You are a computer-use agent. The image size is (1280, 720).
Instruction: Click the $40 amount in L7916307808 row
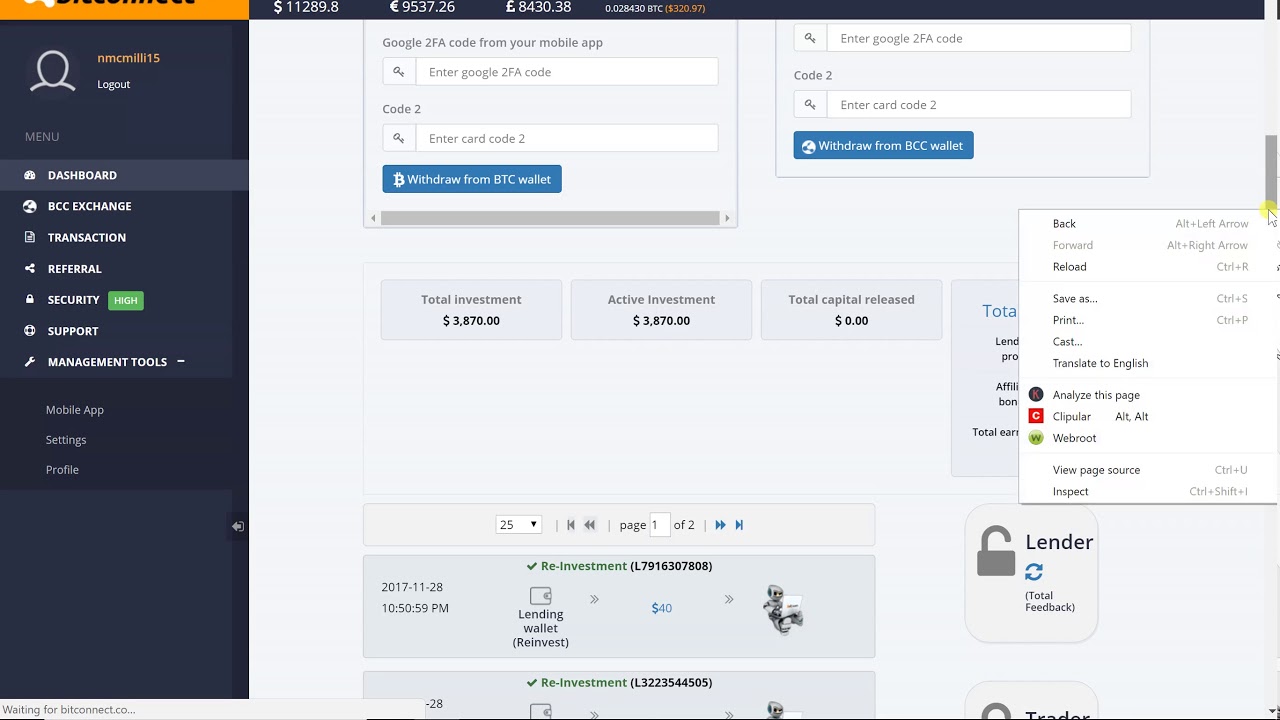[x=661, y=608]
